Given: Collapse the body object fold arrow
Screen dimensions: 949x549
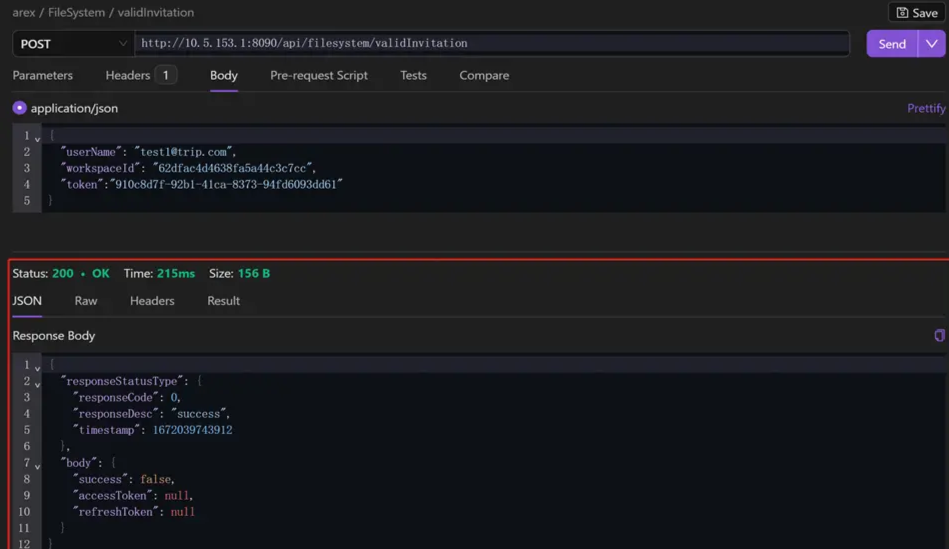Looking at the screenshot, I should (x=38, y=465).
